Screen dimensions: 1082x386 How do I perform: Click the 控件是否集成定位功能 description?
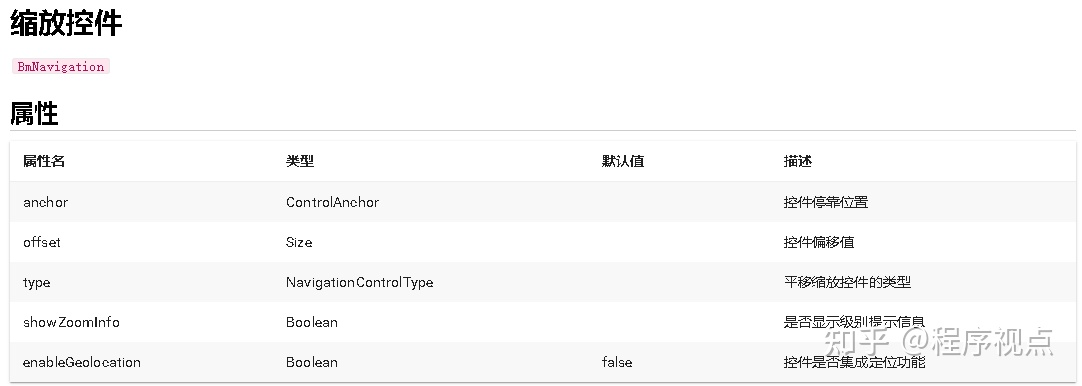click(854, 363)
